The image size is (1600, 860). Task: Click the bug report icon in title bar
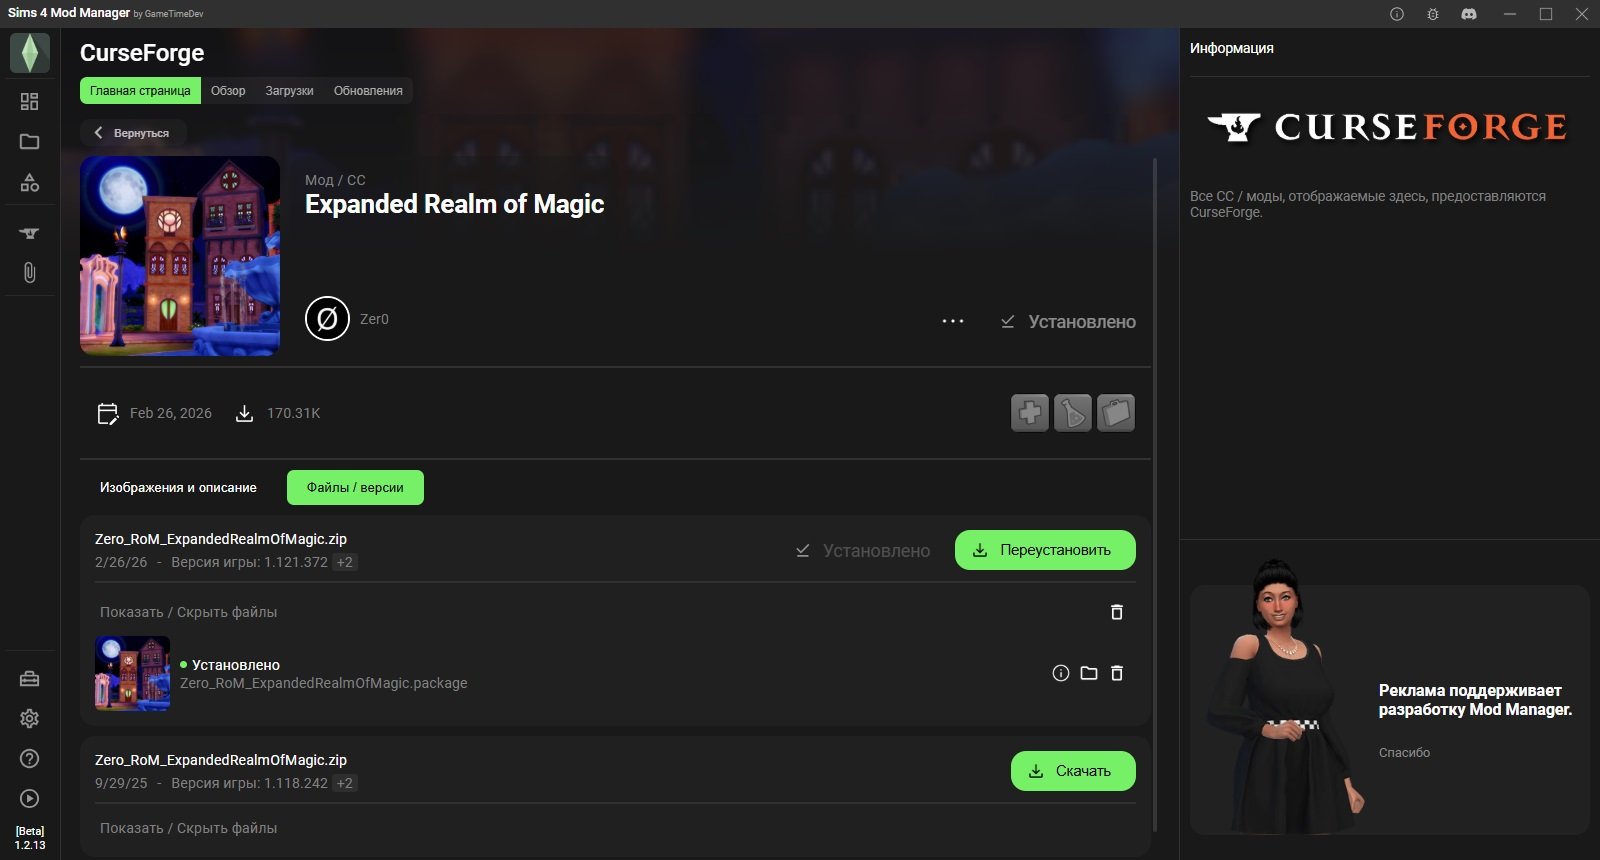click(x=1433, y=14)
